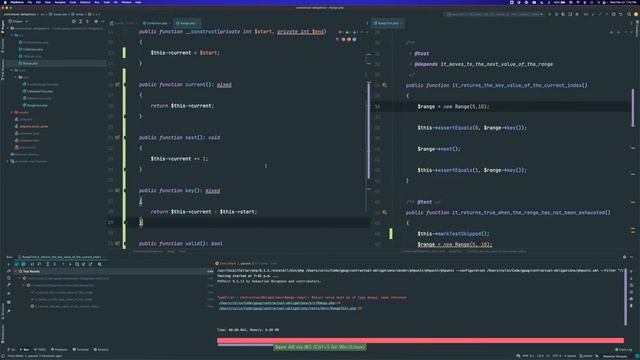Image resolution: width=640 pixels, height=360 pixels.
Task: Collapse the src folder in Project tree
Action: [12, 35]
